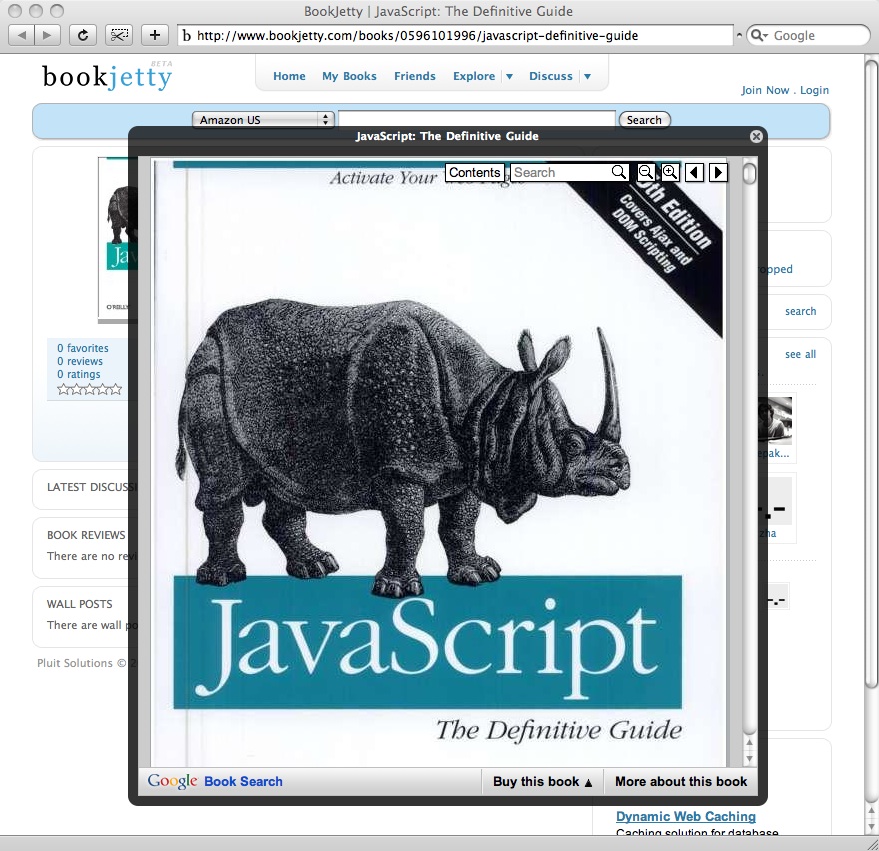Screen dimensions: 879x851
Task: Reload the page in the browser toolbar
Action: click(x=83, y=35)
